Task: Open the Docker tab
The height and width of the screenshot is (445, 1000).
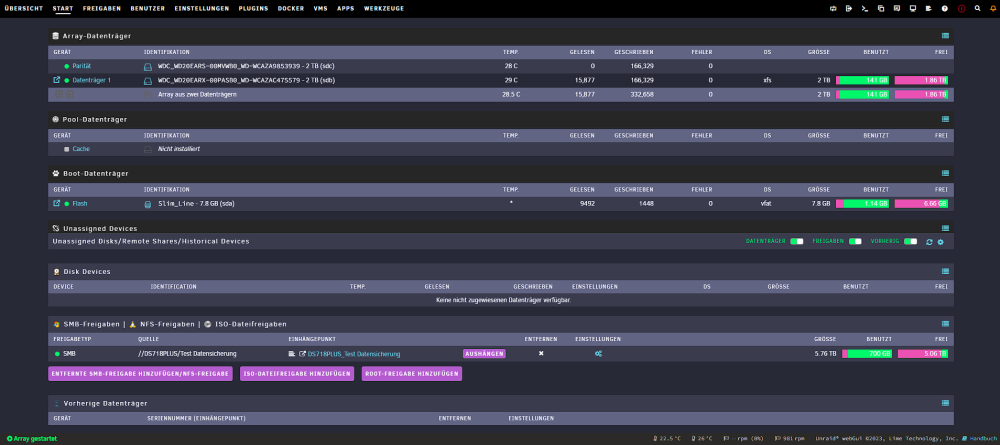Action: coord(291,9)
